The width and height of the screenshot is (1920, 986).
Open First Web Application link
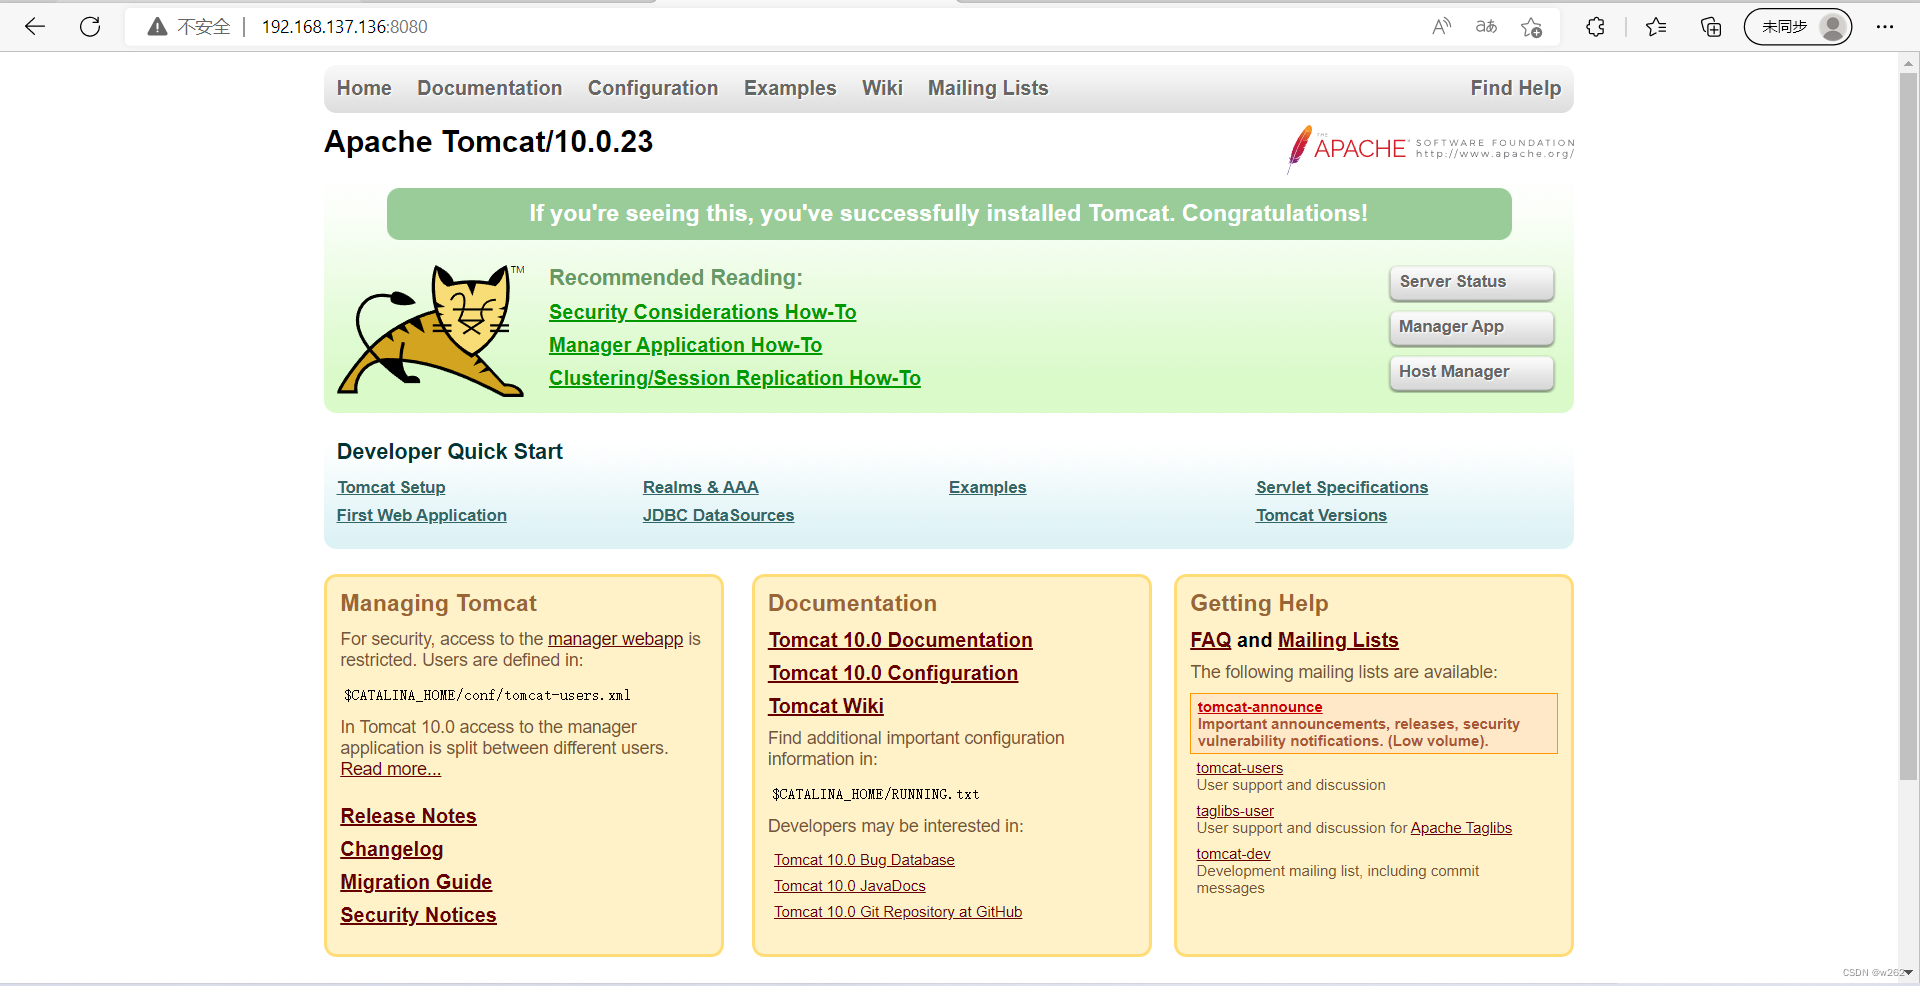[421, 515]
